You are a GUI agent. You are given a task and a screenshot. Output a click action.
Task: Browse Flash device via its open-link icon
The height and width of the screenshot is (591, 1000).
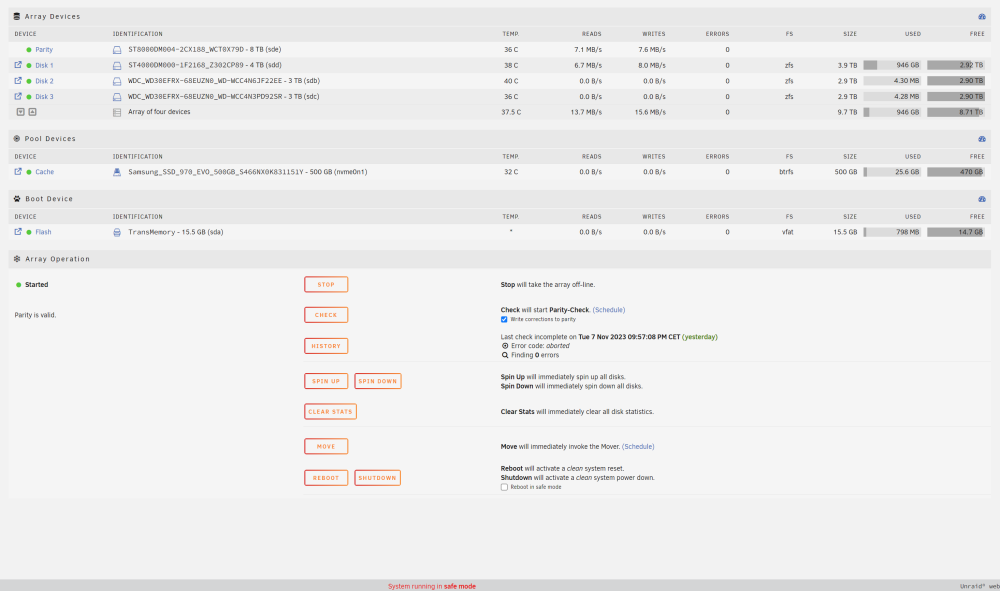coord(18,231)
